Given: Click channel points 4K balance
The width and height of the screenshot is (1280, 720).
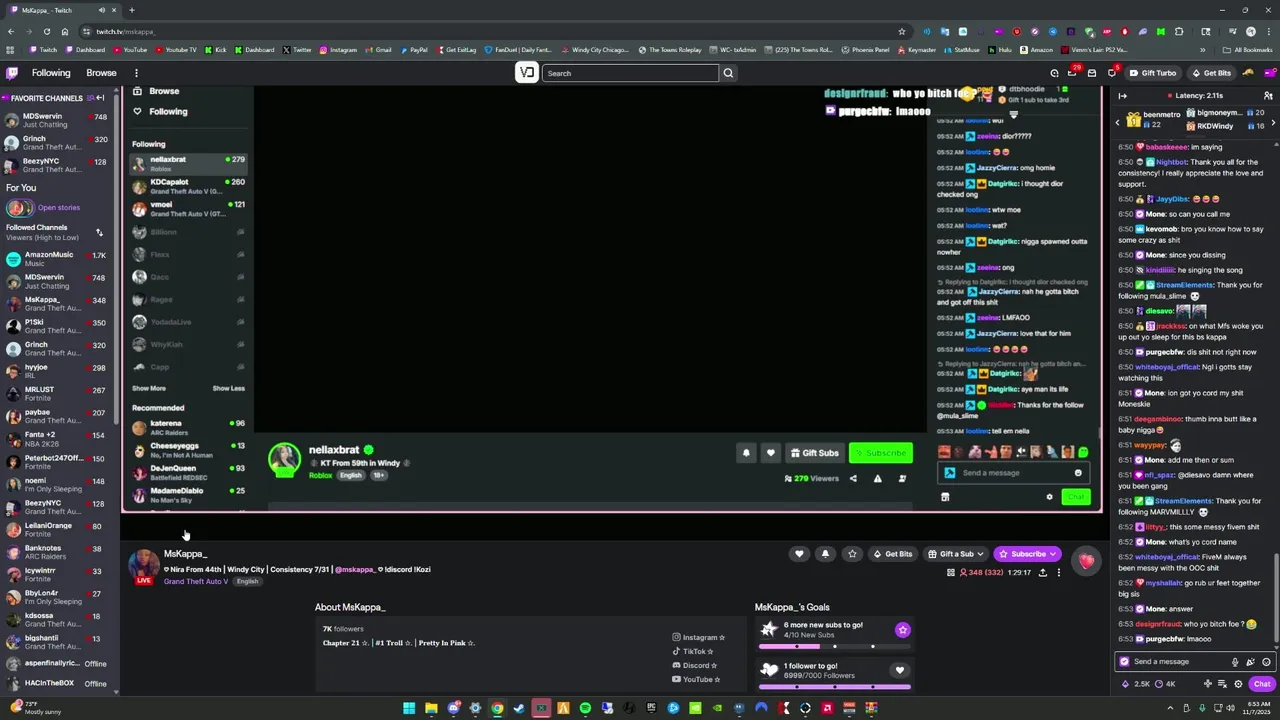Looking at the screenshot, I should coord(1166,684).
